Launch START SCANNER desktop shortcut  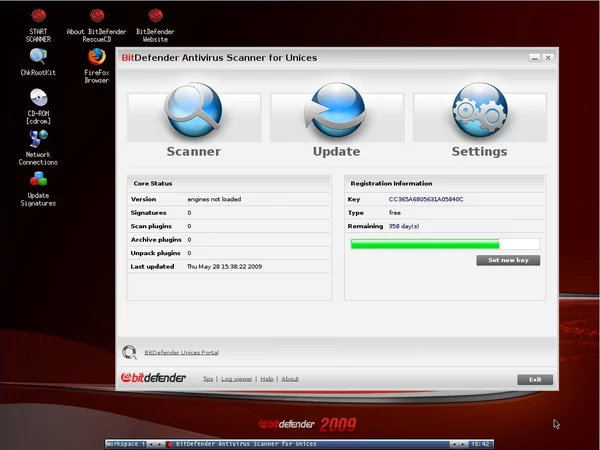(38, 26)
